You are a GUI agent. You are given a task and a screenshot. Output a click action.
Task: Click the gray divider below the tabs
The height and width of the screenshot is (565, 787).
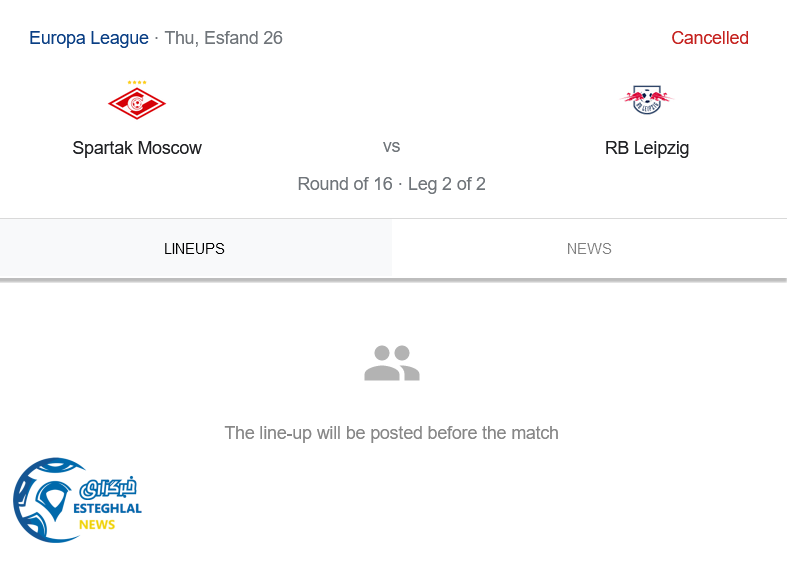393,280
